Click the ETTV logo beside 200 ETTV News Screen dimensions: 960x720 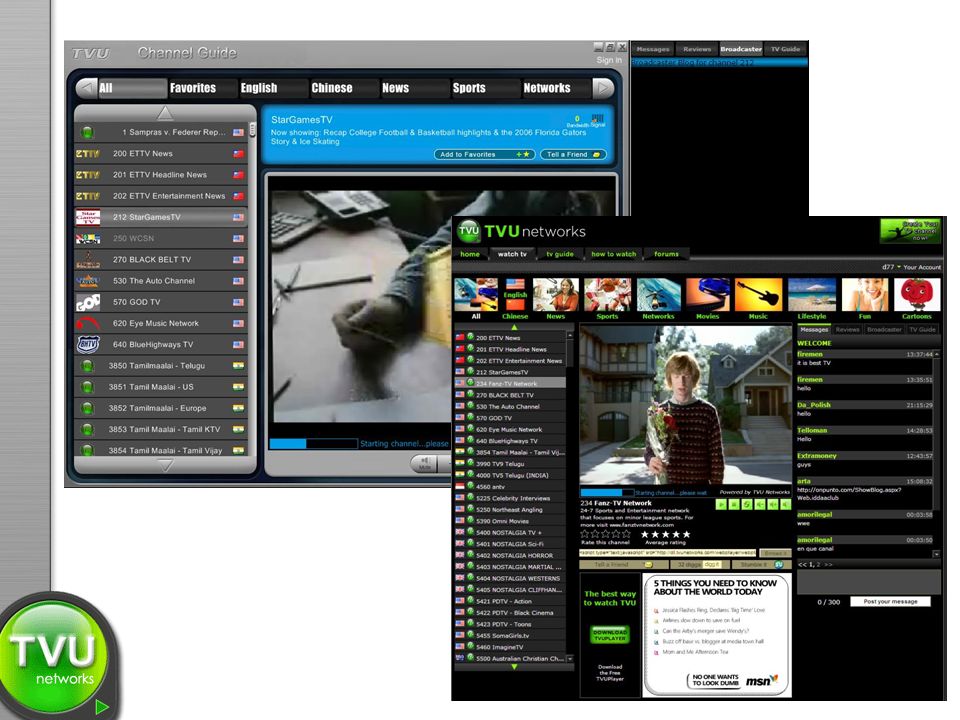(x=88, y=154)
